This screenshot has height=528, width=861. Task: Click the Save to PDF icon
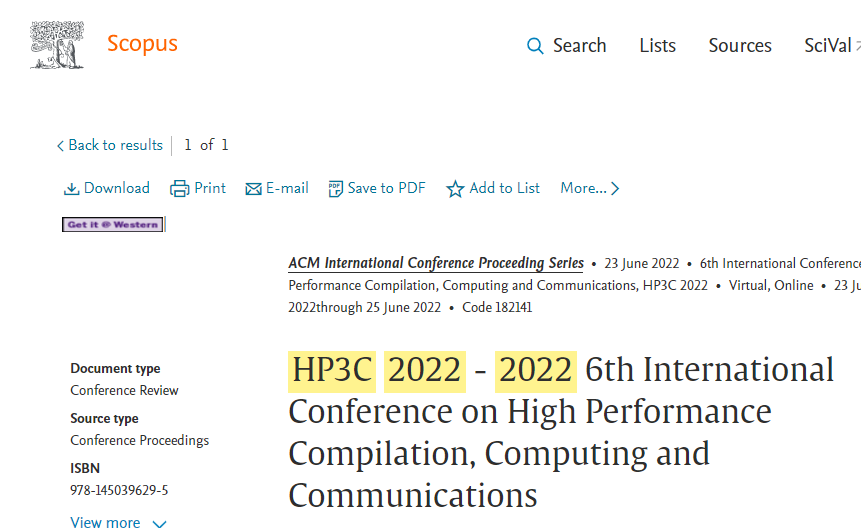(x=335, y=189)
